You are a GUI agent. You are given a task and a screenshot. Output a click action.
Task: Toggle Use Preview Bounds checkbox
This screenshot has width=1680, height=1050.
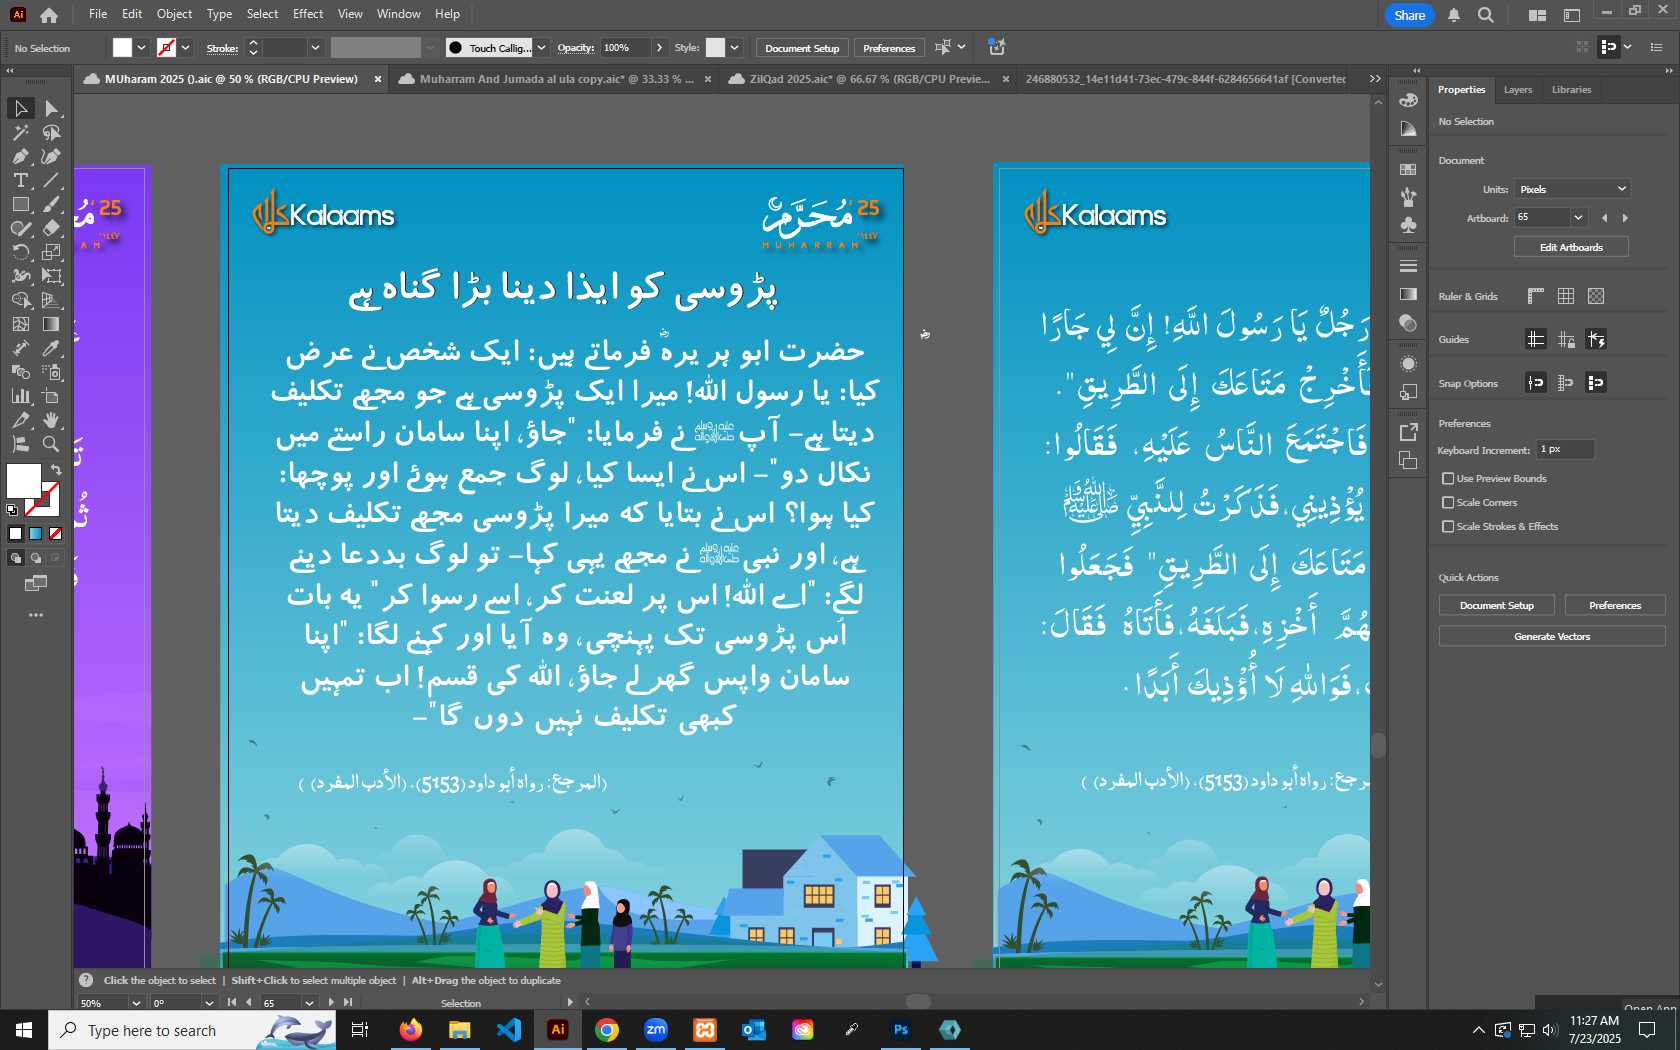point(1448,479)
